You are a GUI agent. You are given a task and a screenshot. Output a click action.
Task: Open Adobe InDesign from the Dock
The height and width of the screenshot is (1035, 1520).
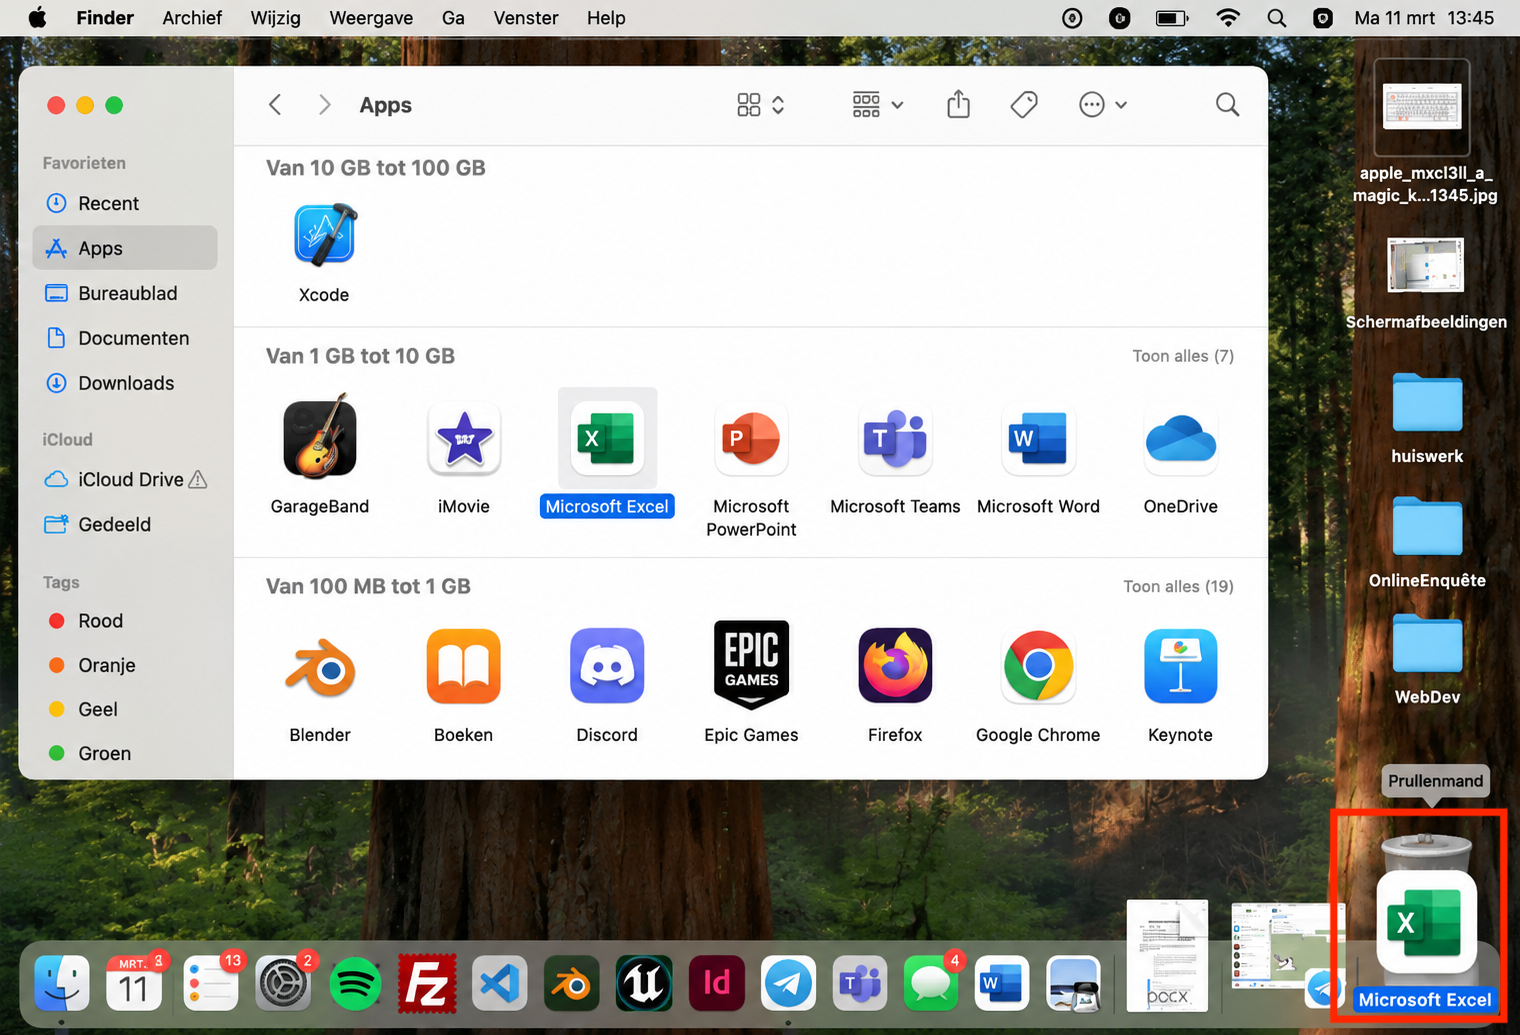point(717,984)
